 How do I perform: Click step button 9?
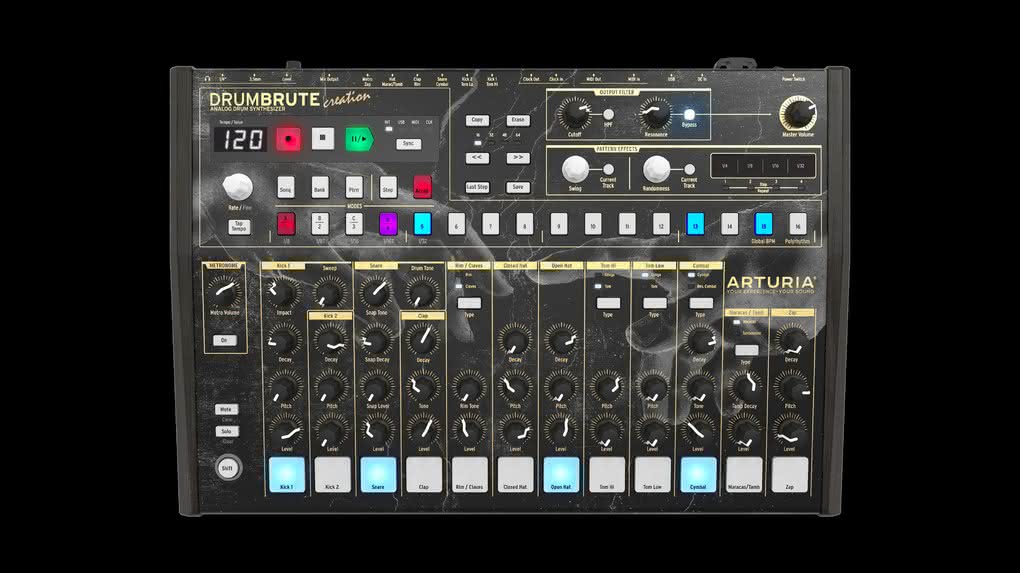[x=558, y=224]
